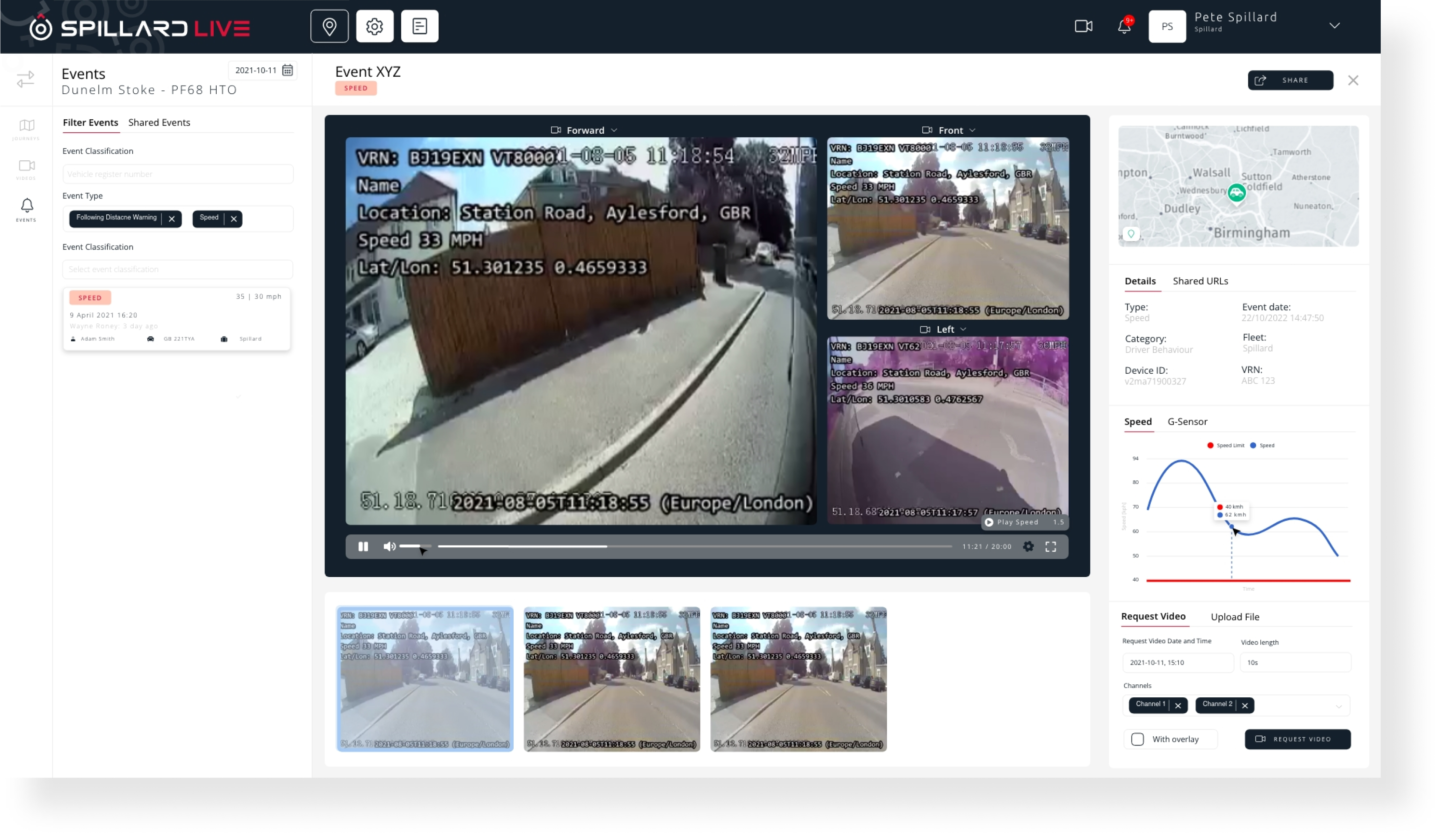Toggle fullscreen video mode

coord(1051,546)
